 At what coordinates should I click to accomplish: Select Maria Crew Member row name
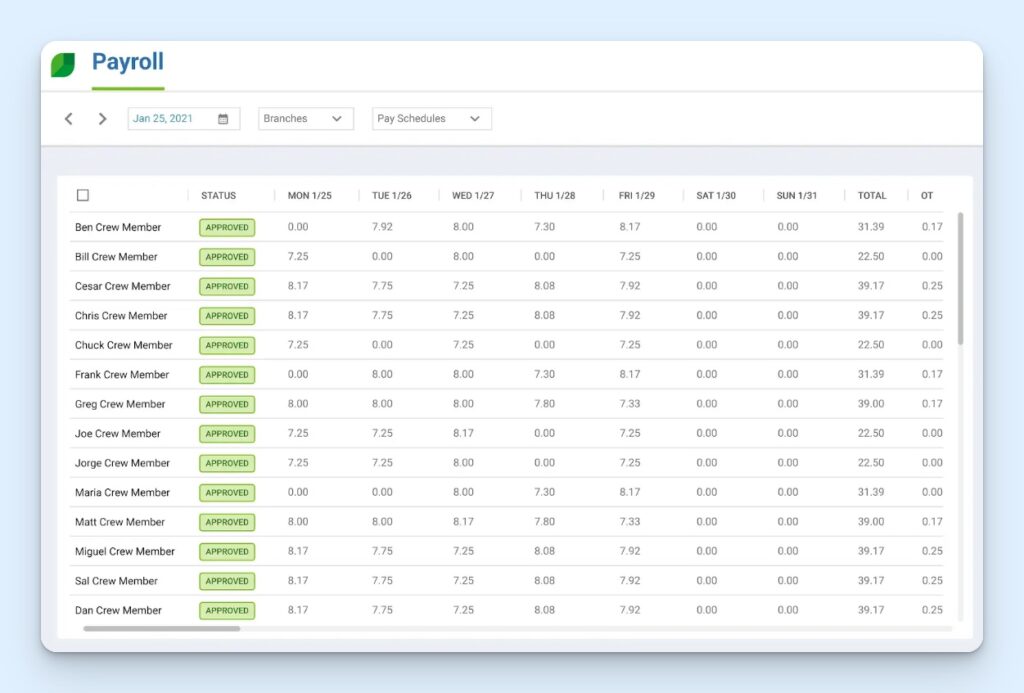122,492
